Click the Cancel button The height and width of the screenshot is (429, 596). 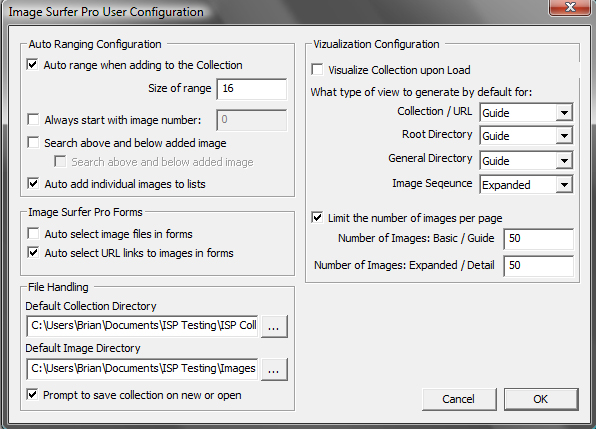point(459,399)
